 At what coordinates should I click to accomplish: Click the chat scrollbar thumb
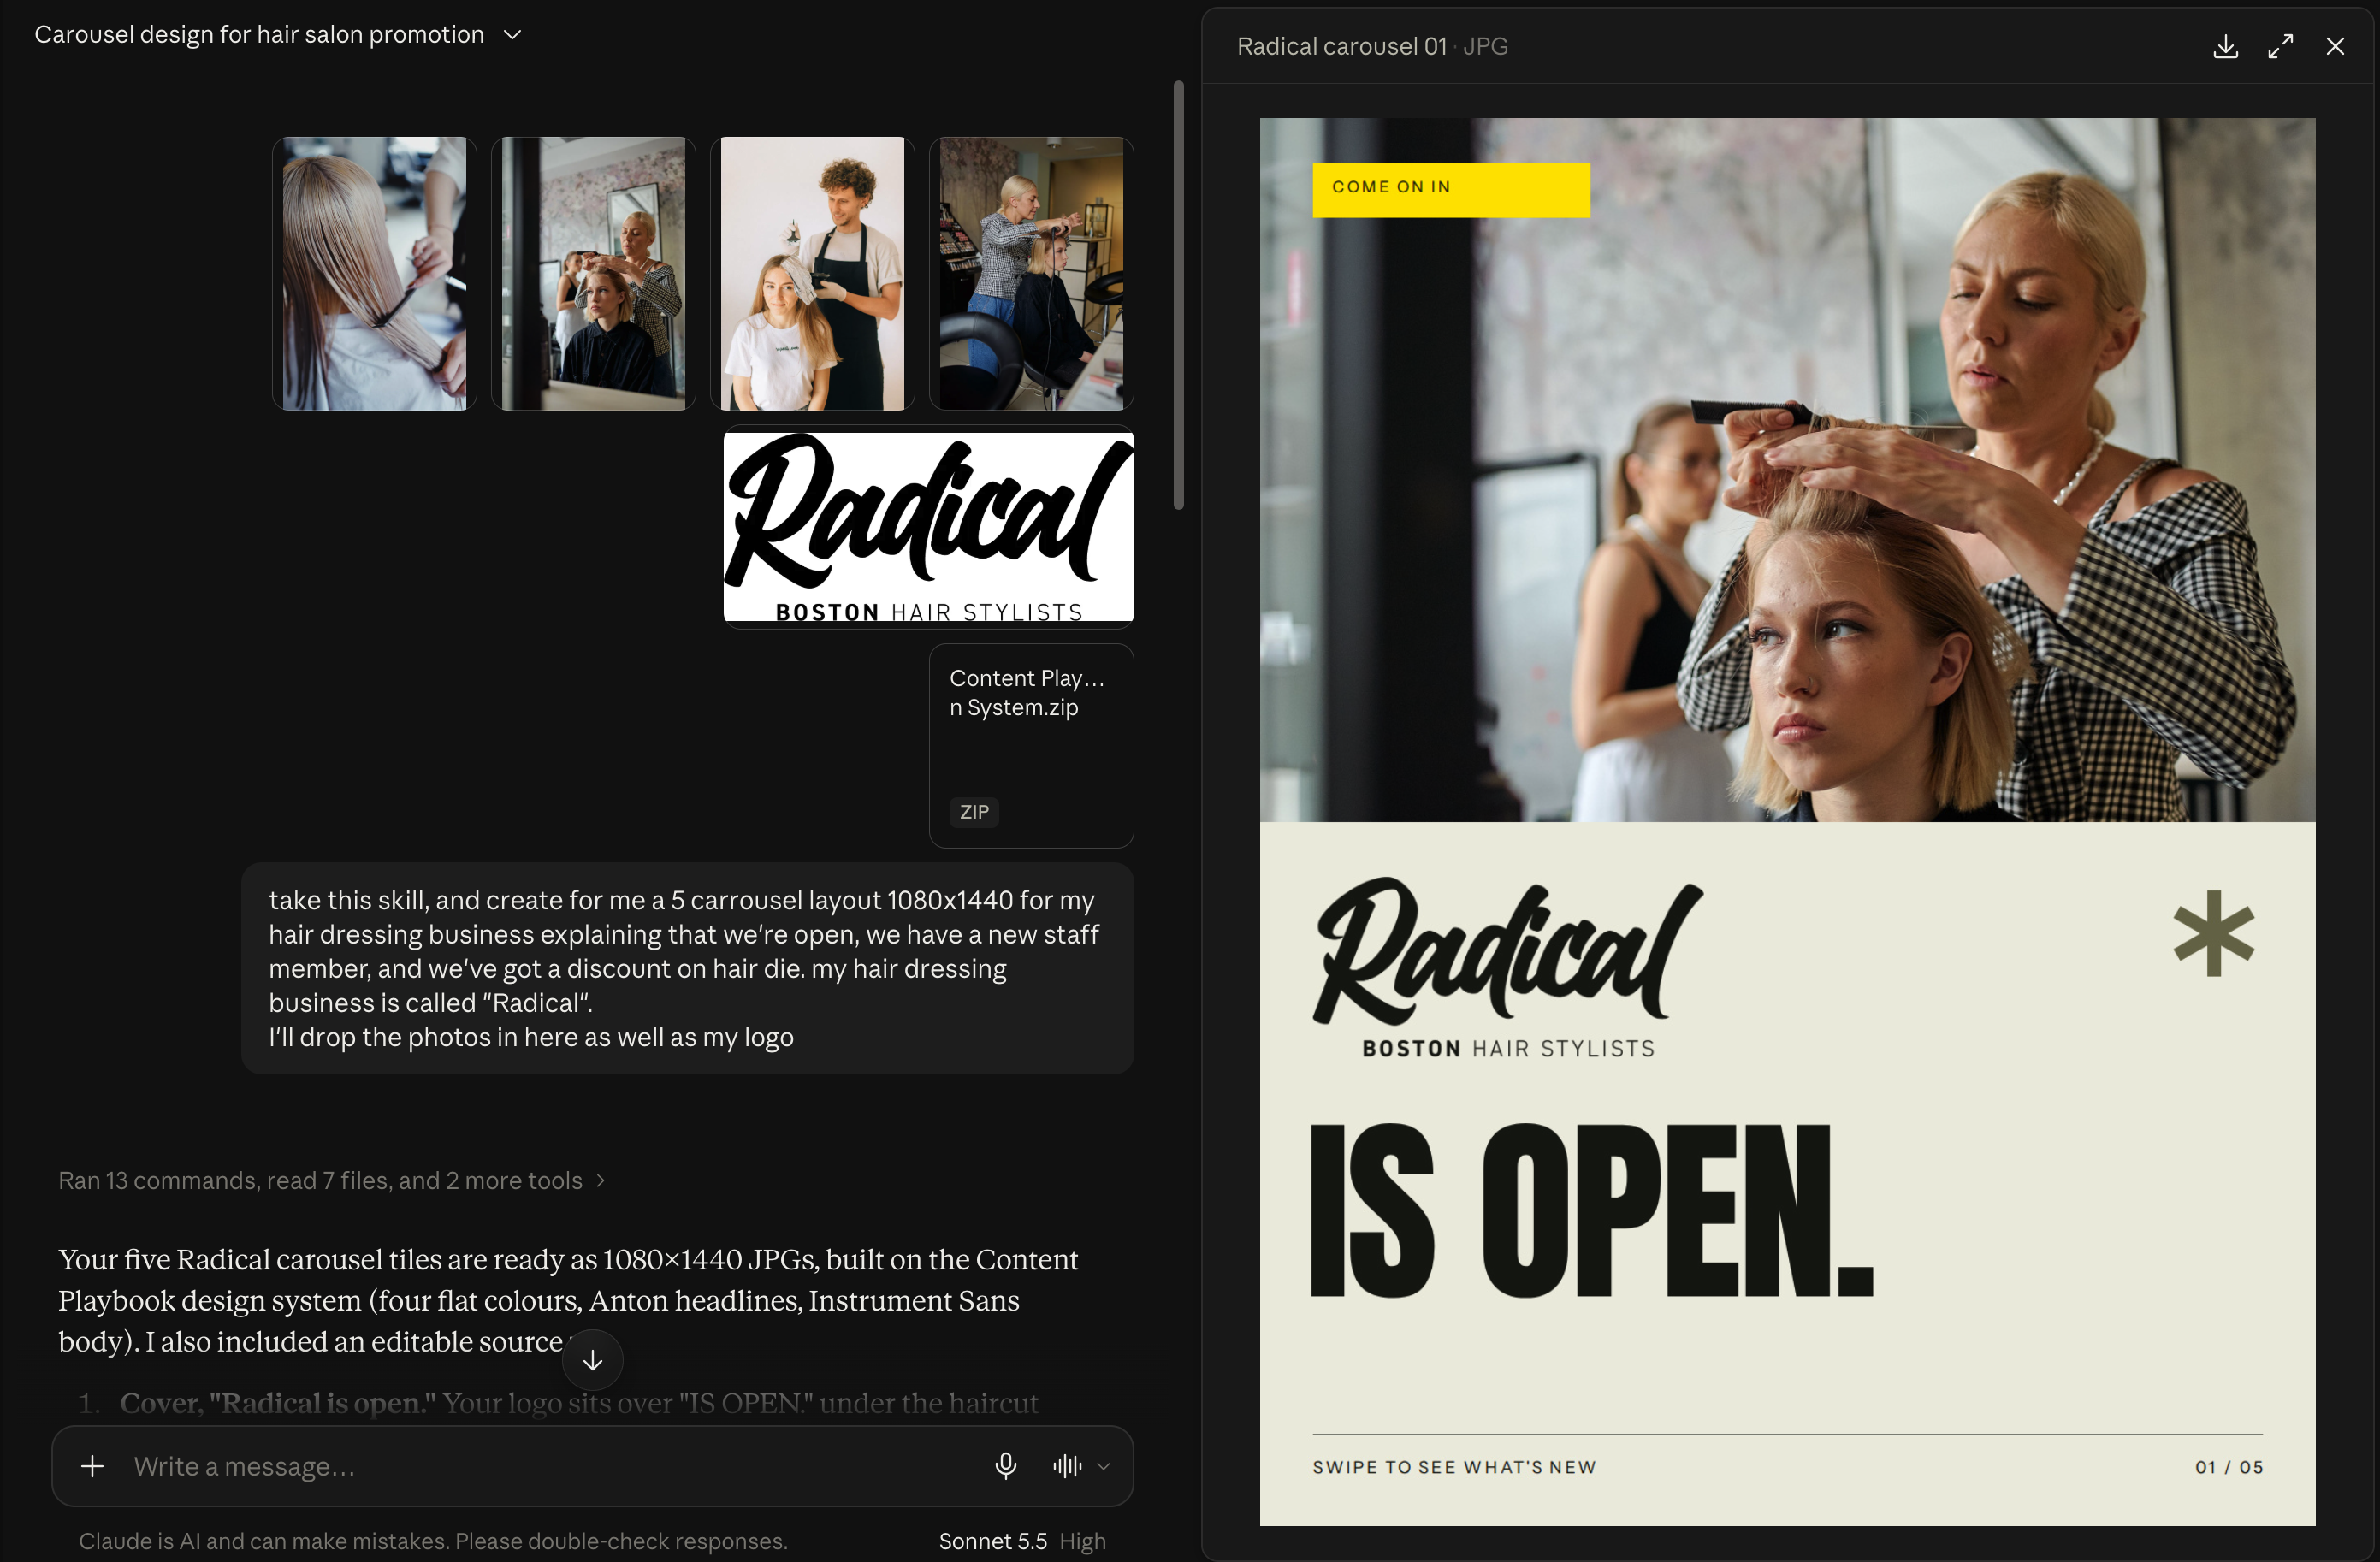(x=1178, y=295)
